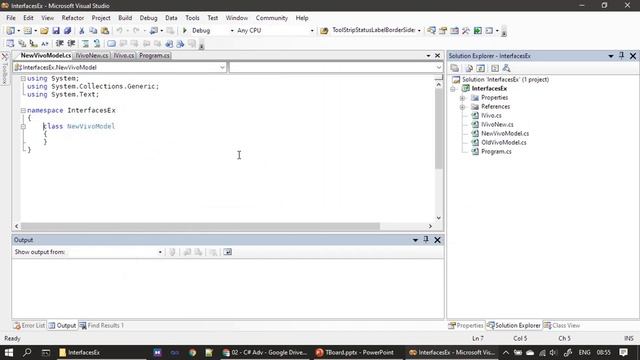640x360 pixels.
Task: Toggle word wrap in Output panel
Action: click(x=227, y=252)
